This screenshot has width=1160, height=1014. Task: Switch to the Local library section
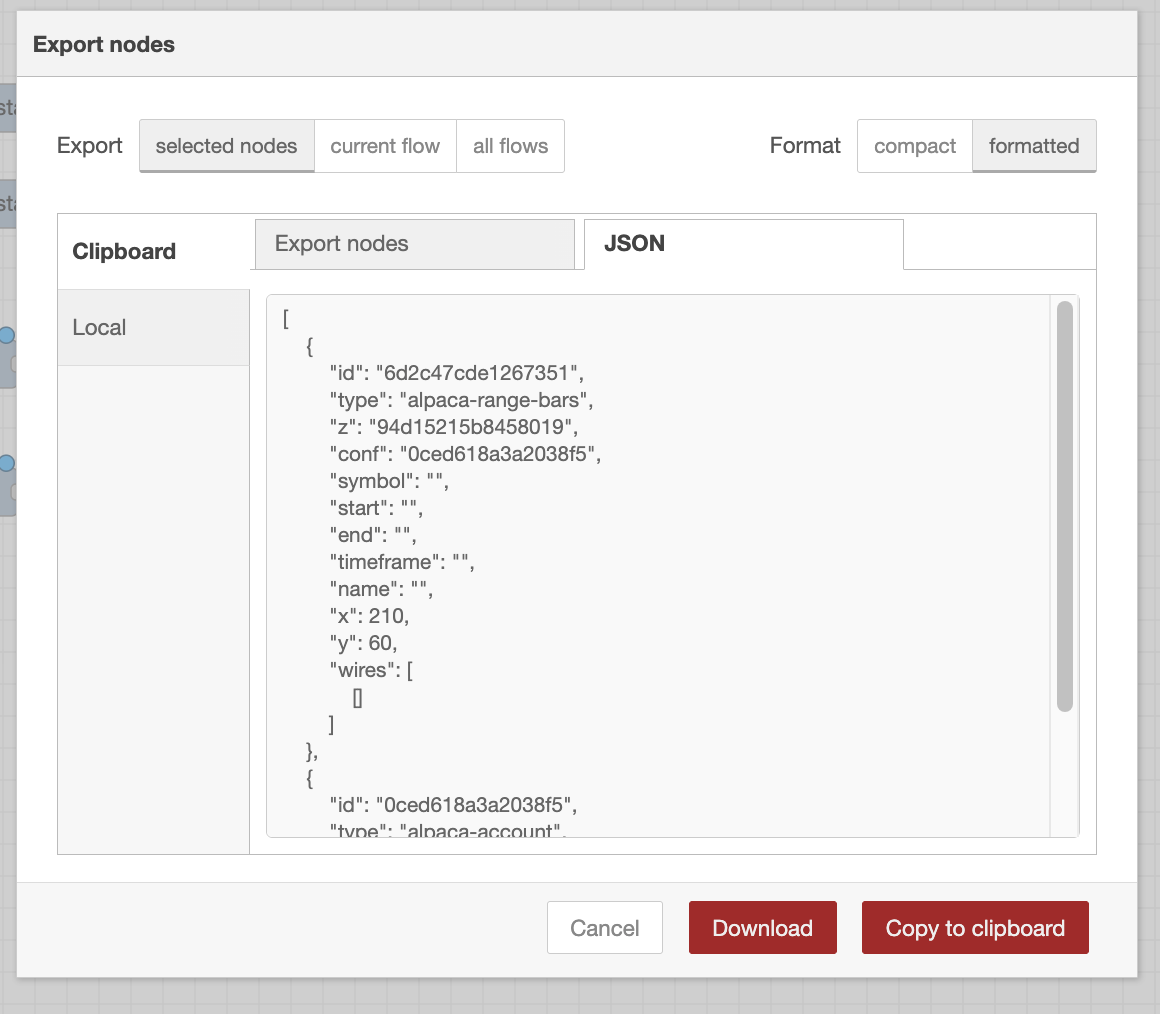[x=100, y=328]
